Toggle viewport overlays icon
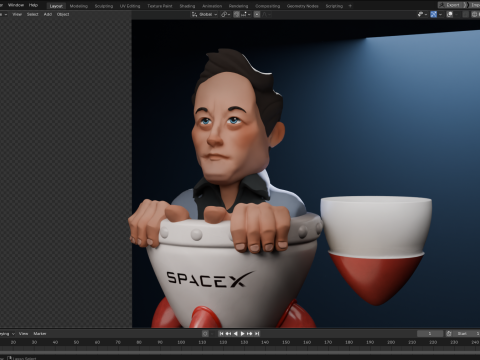The image size is (480, 360). (x=450, y=14)
